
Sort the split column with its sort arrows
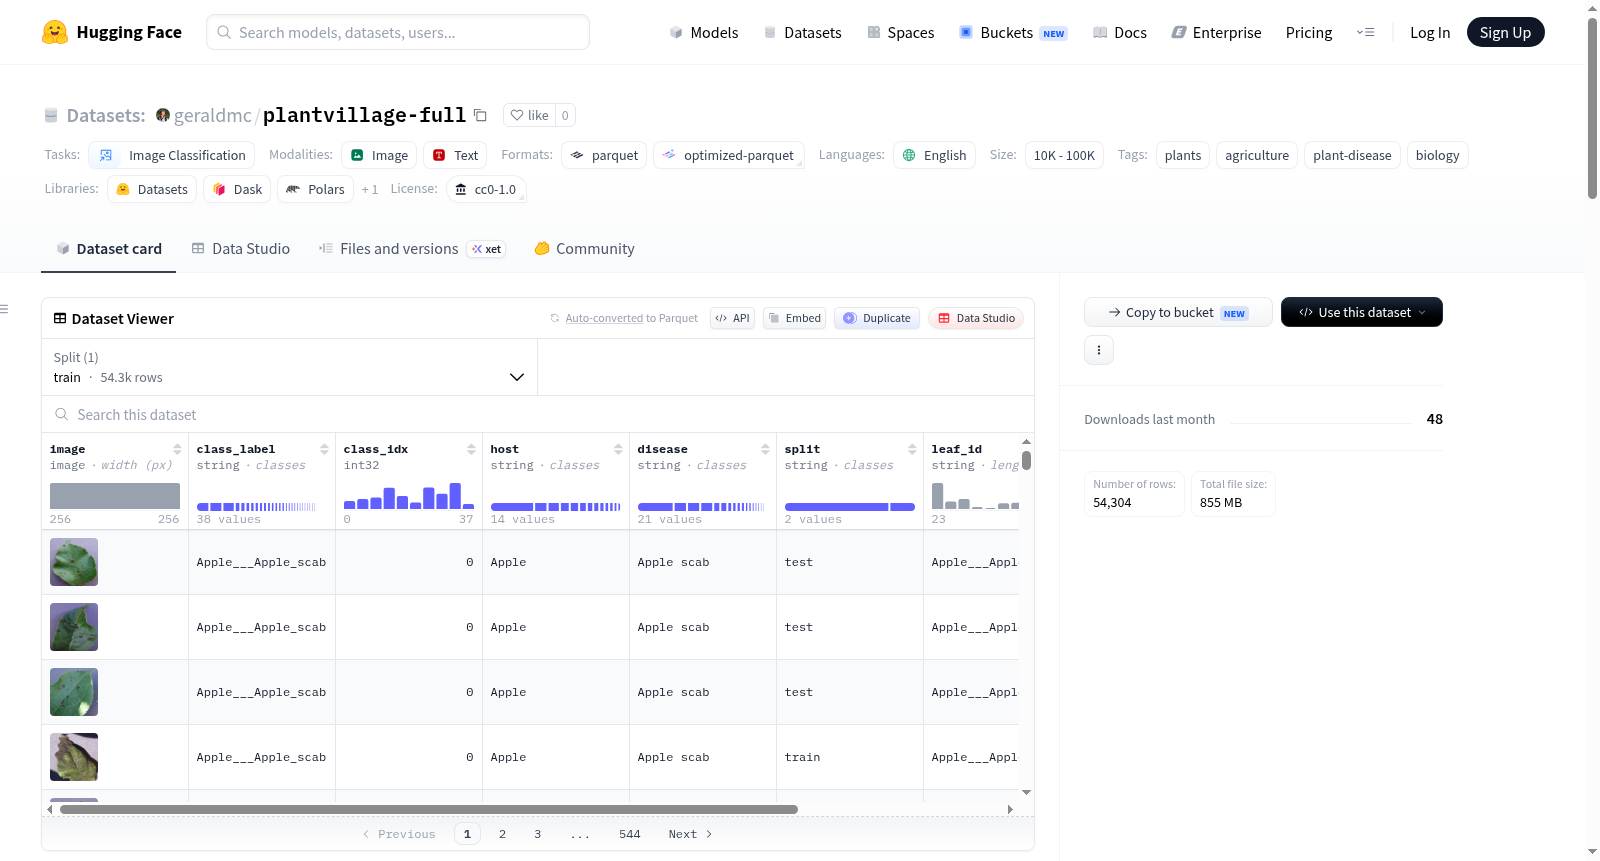pos(912,449)
